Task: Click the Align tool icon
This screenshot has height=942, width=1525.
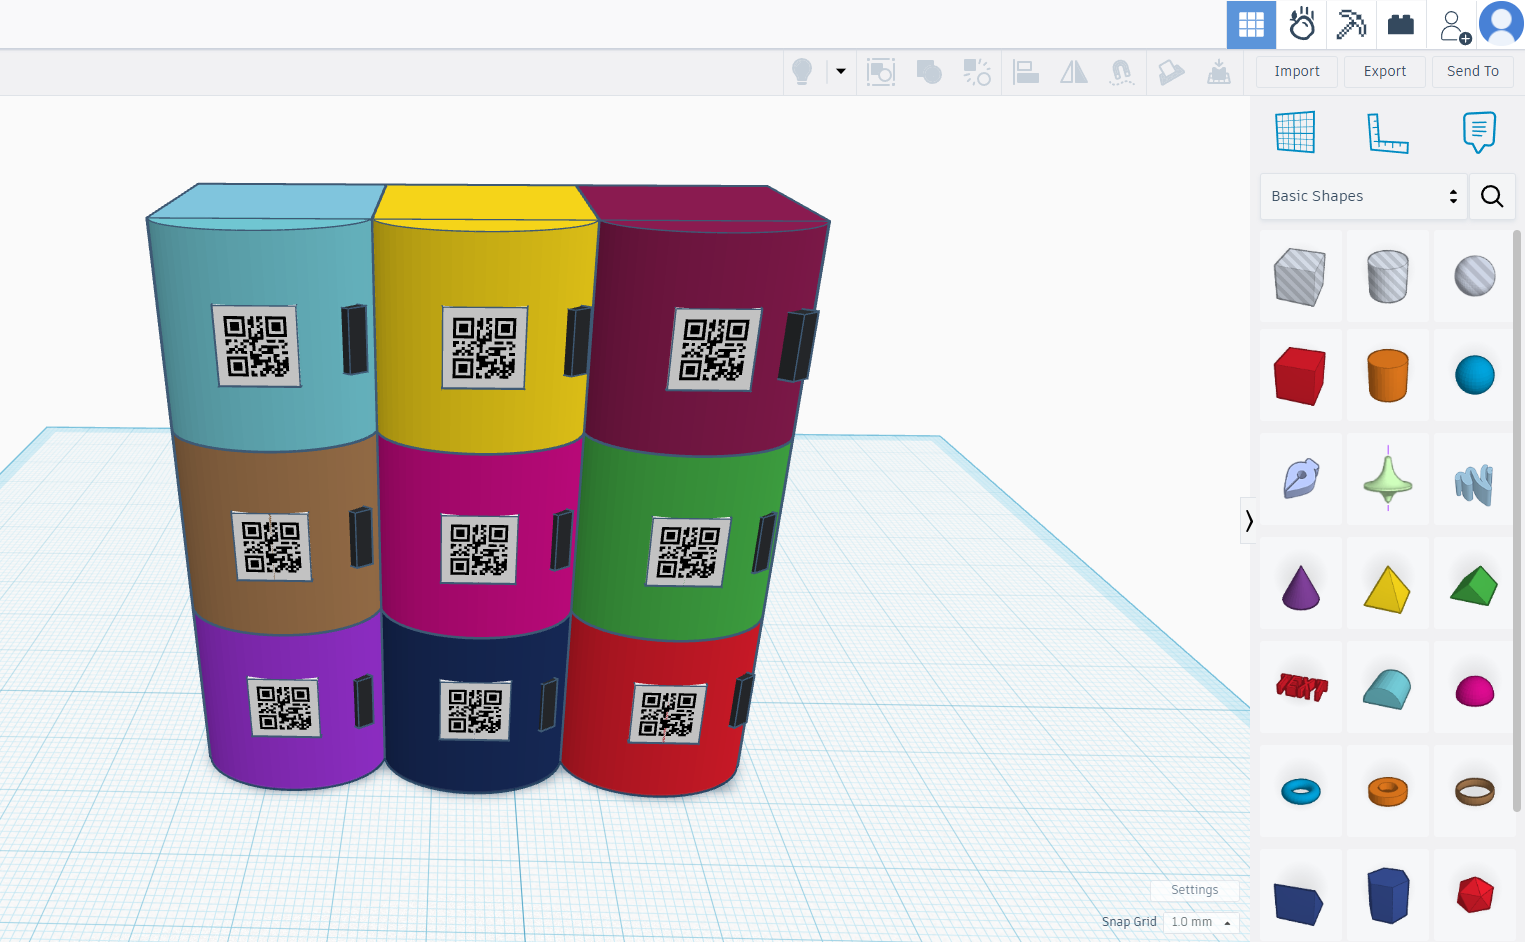Action: [1026, 72]
